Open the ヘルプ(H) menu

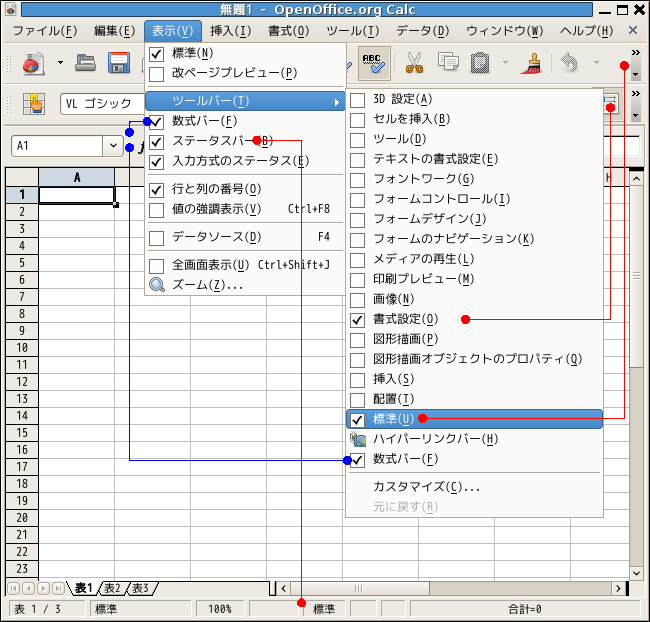point(586,31)
